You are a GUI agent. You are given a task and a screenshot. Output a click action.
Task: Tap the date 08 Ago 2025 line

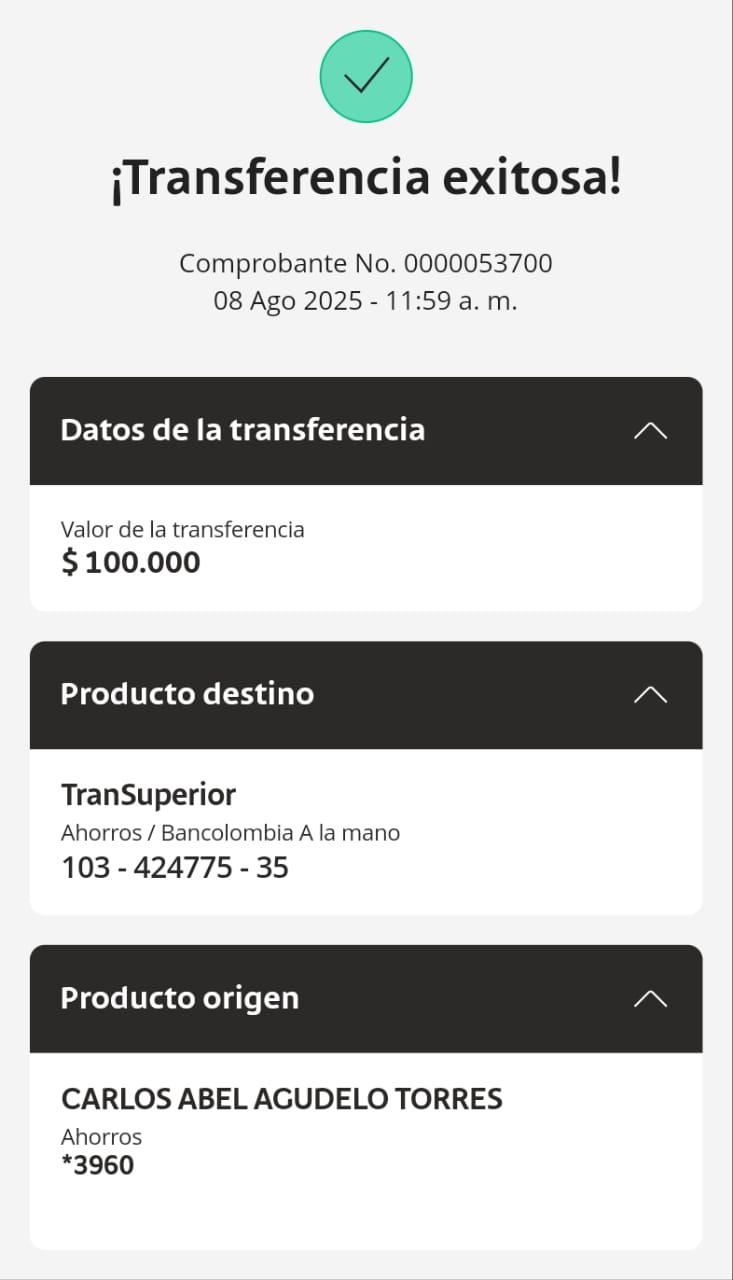pos(366,301)
